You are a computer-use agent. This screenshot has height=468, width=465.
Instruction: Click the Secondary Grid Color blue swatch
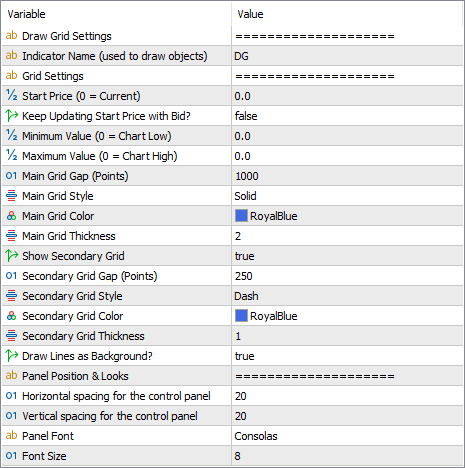[x=241, y=316]
